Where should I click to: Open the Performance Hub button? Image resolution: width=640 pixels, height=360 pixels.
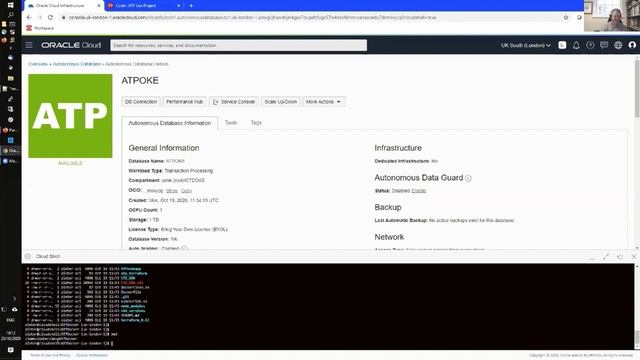point(184,102)
